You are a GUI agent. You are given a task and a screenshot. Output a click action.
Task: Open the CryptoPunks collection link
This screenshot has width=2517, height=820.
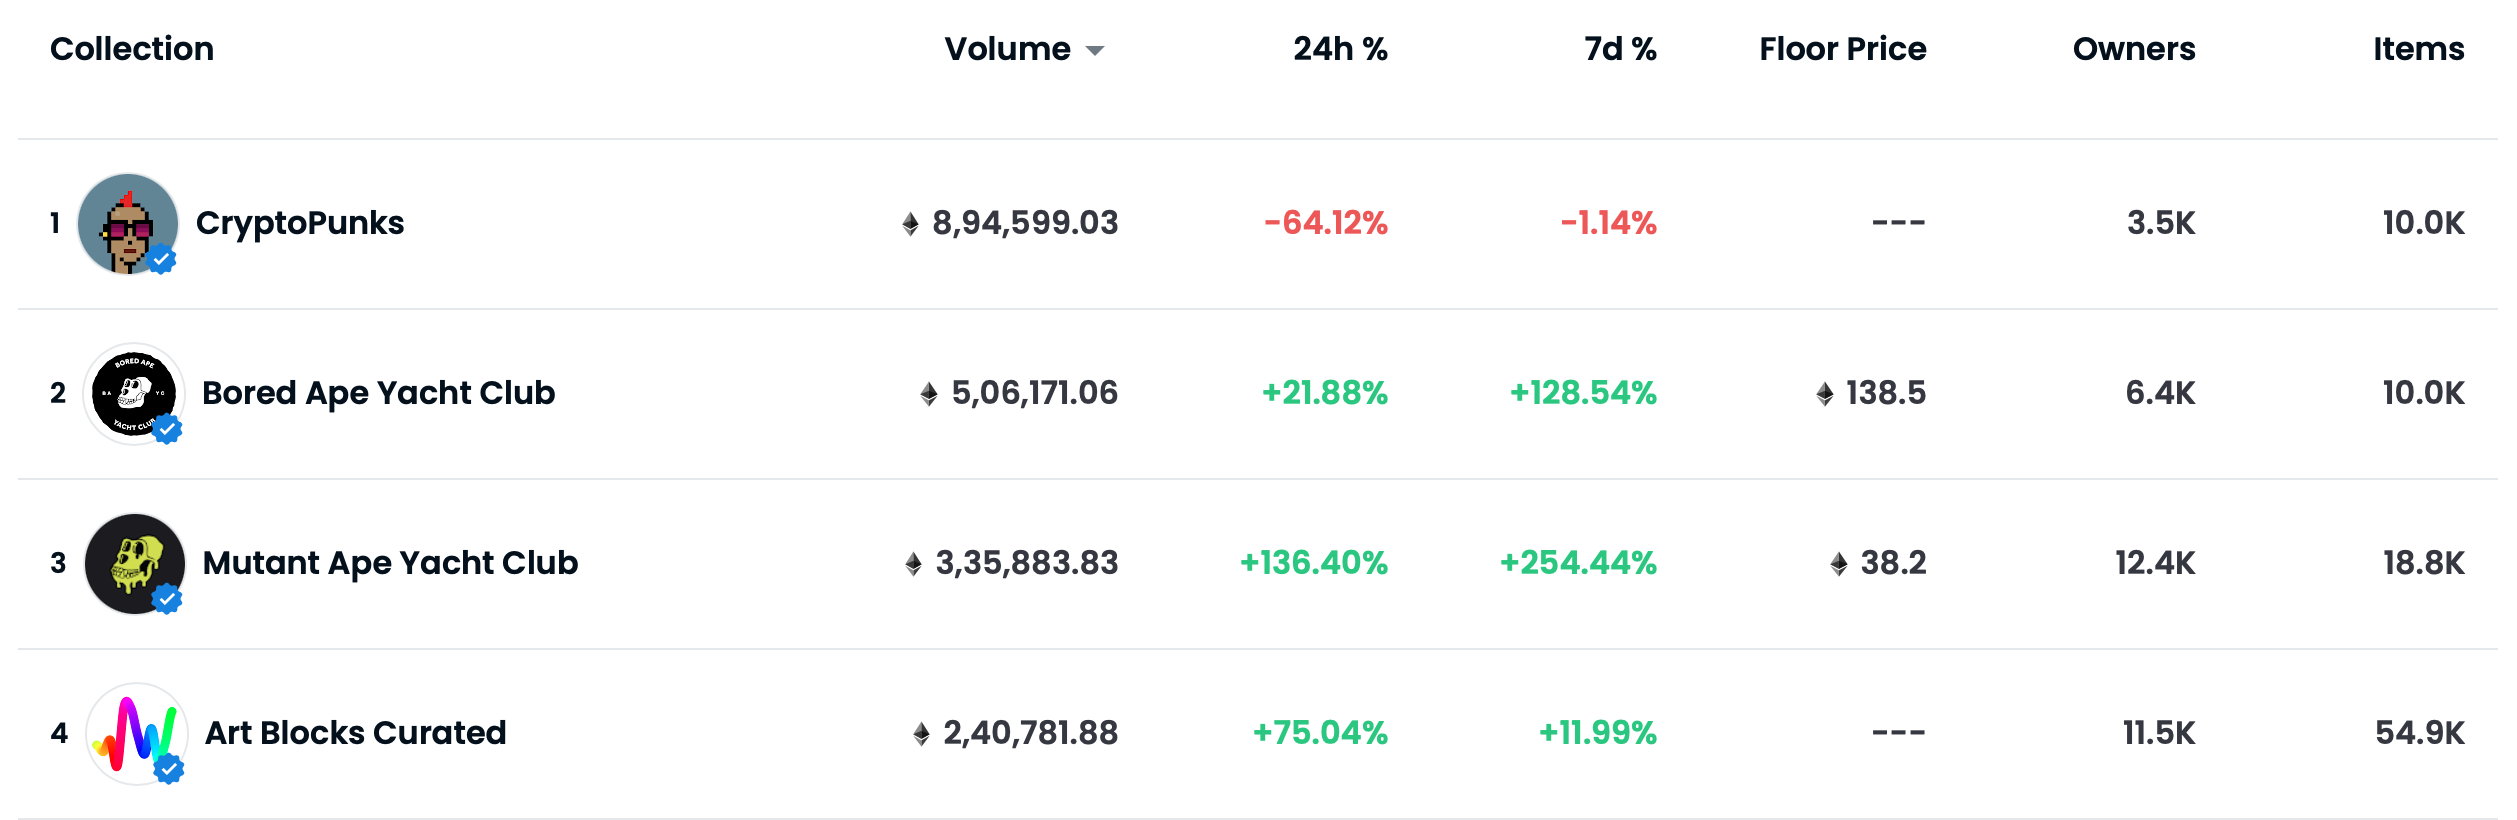pos(300,223)
